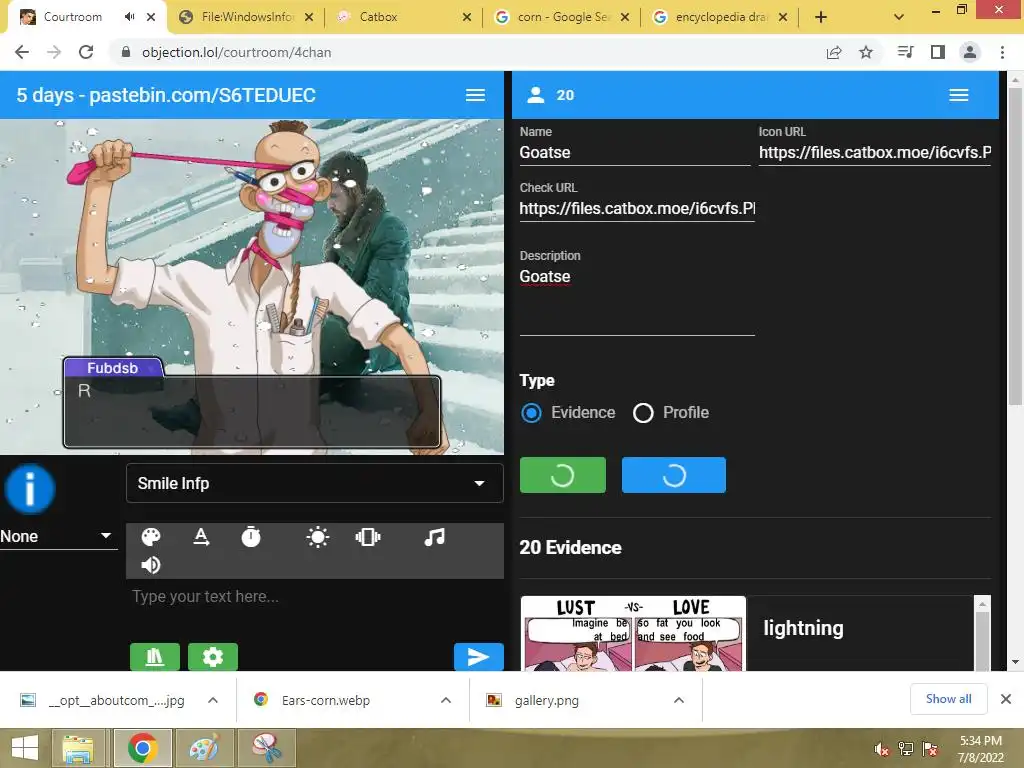This screenshot has height=768, width=1024.
Task: Close the downloads bar
Action: click(x=1006, y=699)
